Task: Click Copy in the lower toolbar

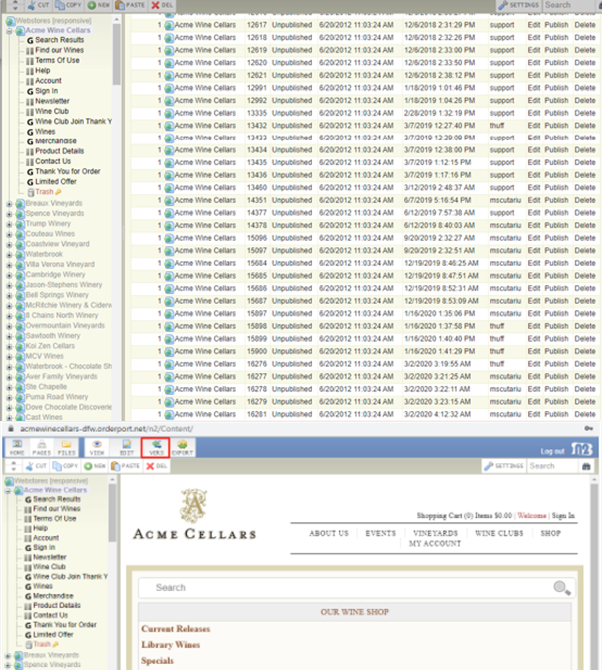Action: (x=65, y=466)
